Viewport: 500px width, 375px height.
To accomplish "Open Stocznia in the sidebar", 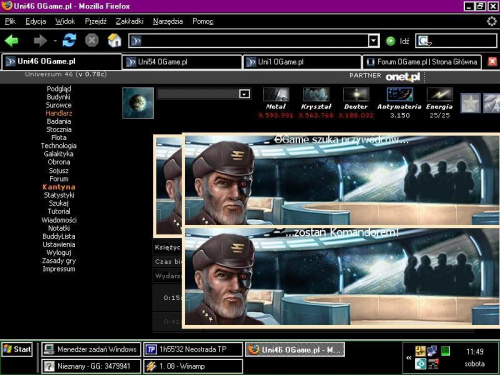I will tap(59, 129).
